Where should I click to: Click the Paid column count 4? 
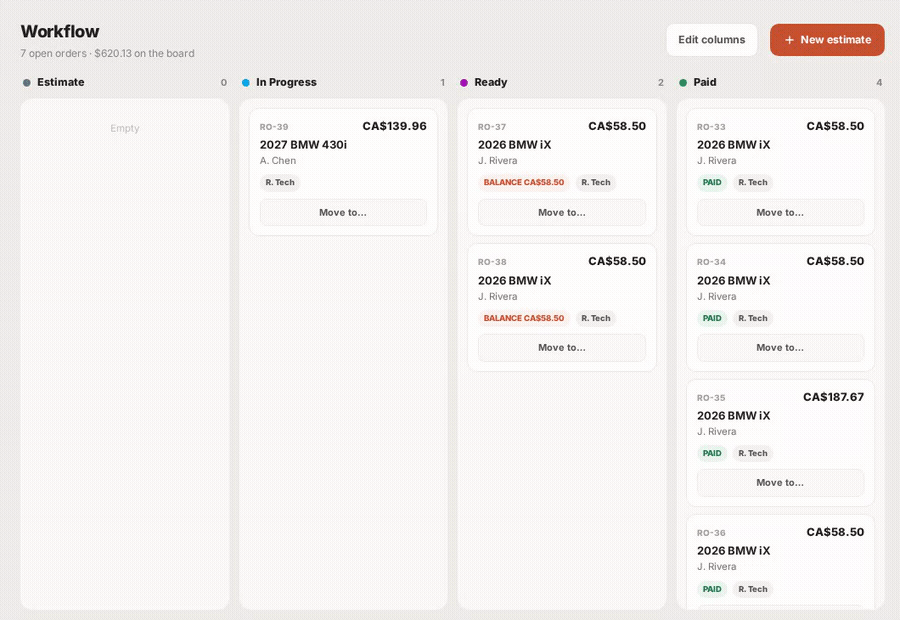pyautogui.click(x=879, y=83)
